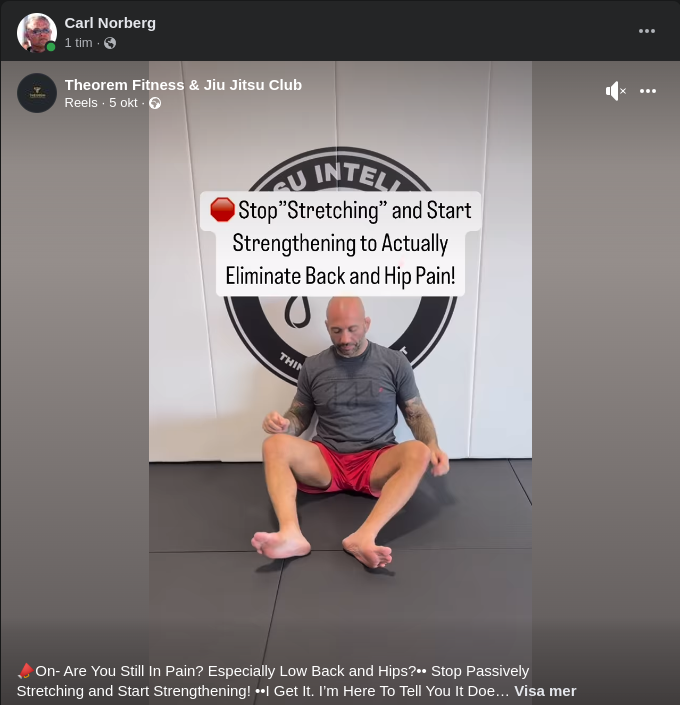Viewport: 680px width, 705px height.
Task: Open the Theorem Fitness club logo avatar
Action: [x=37, y=93]
